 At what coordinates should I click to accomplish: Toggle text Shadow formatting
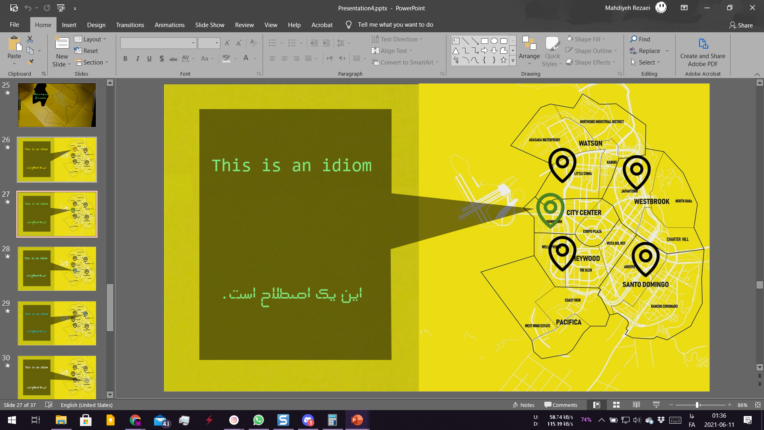161,58
